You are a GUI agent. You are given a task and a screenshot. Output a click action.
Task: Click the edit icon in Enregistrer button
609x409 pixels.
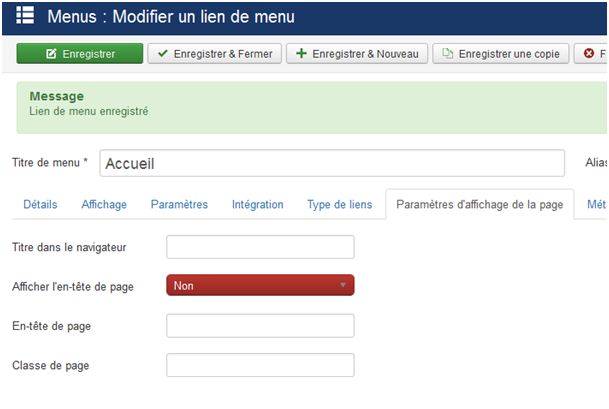tap(51, 54)
